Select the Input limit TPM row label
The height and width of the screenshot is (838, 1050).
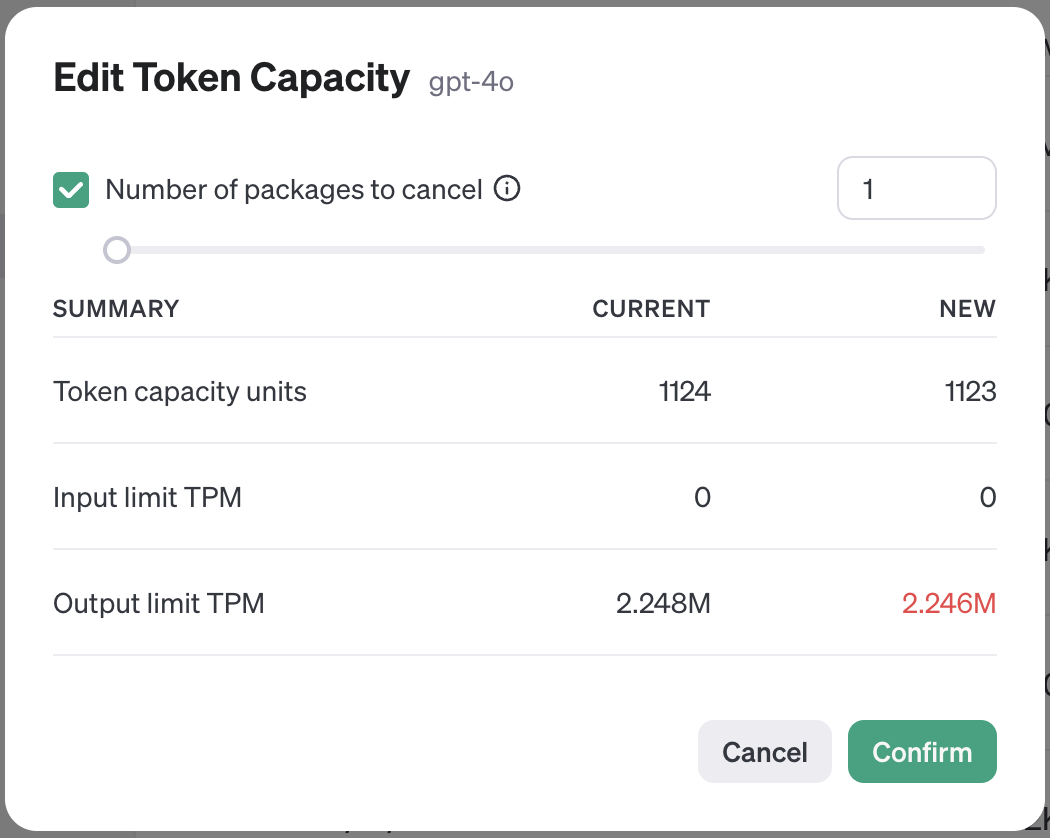tap(147, 497)
